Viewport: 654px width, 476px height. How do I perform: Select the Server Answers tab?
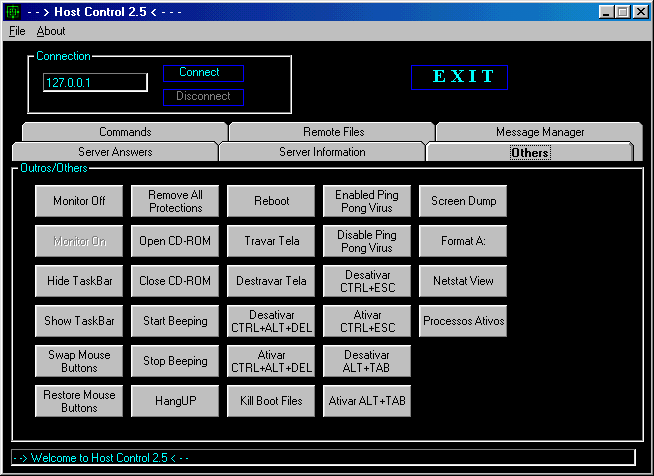click(115, 152)
